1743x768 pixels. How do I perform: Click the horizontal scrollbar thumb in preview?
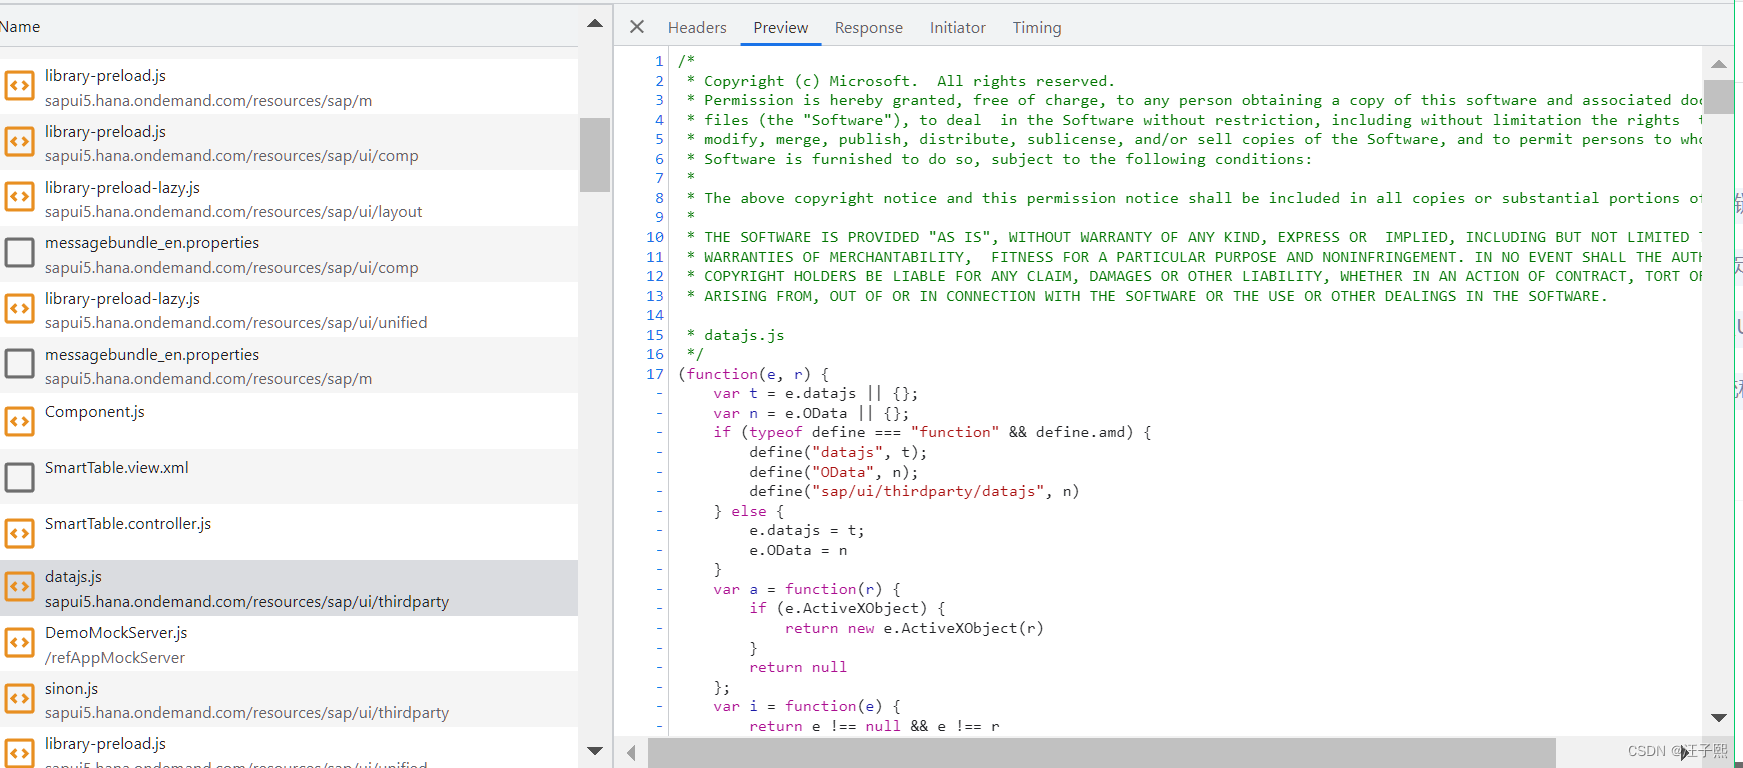point(1101,752)
